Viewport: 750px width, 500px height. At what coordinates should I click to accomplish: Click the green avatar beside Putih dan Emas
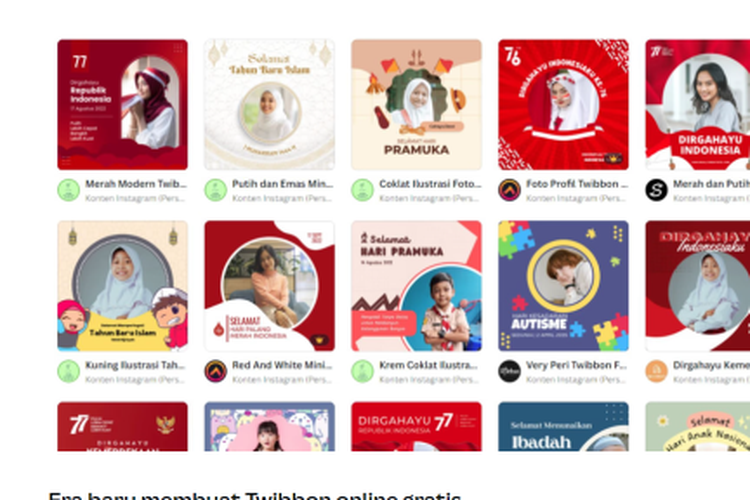[216, 190]
